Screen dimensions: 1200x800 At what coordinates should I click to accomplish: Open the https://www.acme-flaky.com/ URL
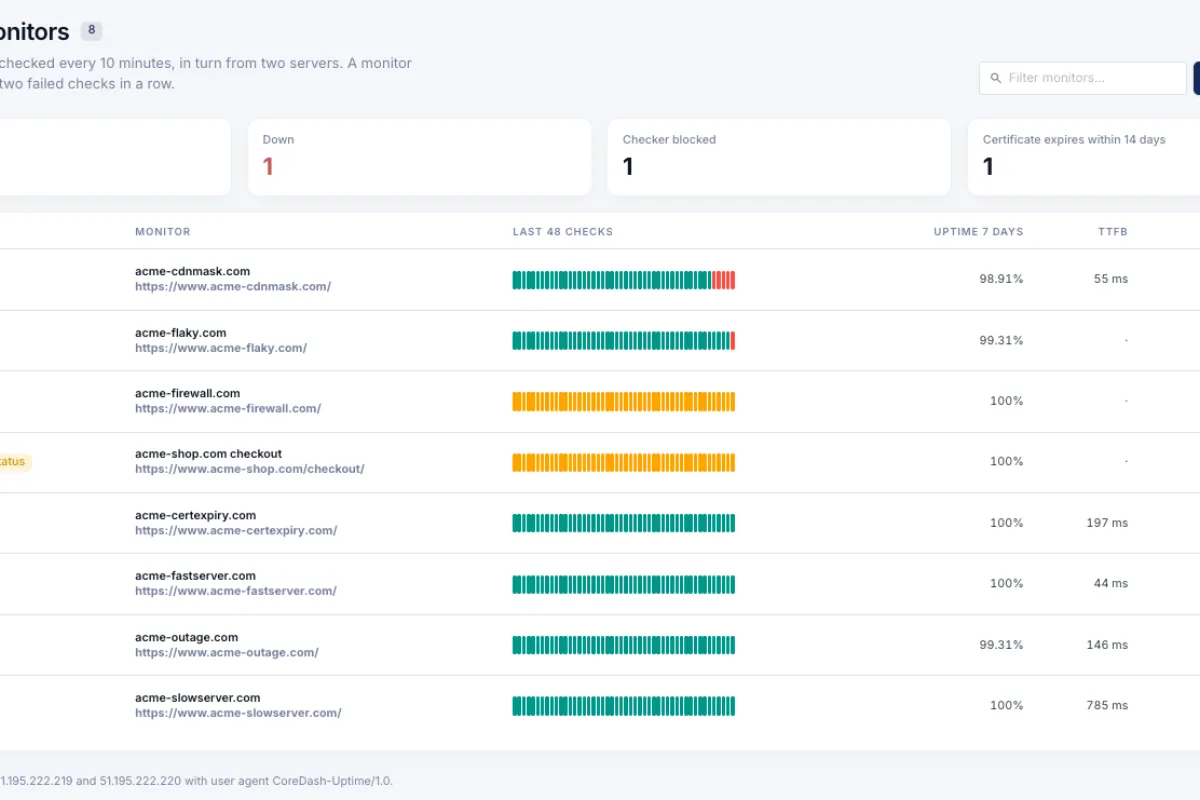(221, 348)
